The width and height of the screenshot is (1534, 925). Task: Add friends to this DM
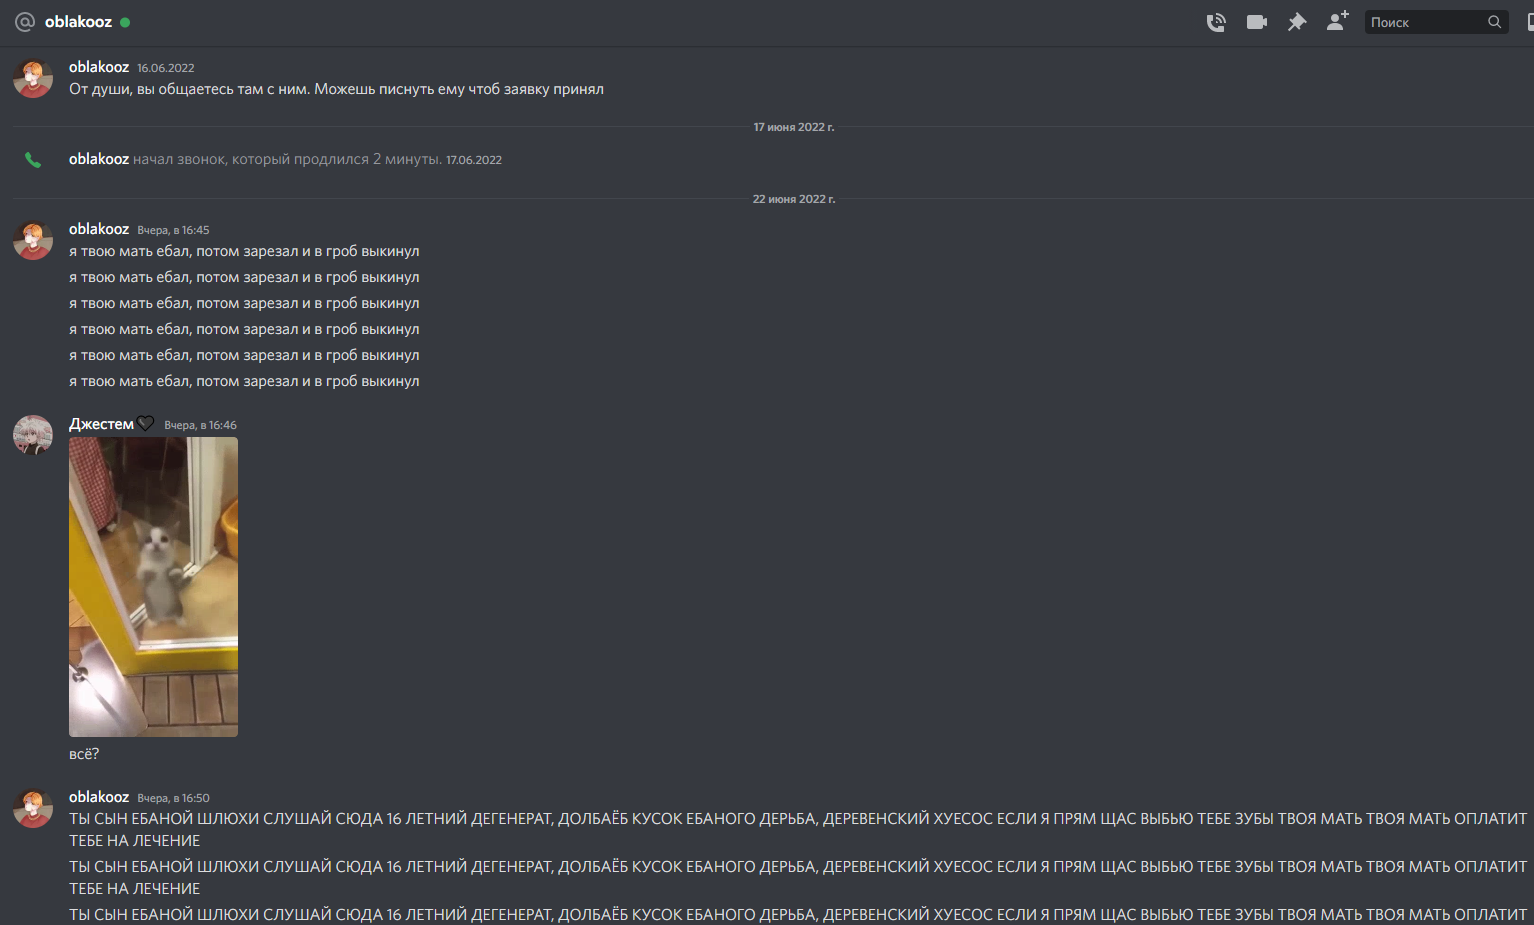(1337, 21)
